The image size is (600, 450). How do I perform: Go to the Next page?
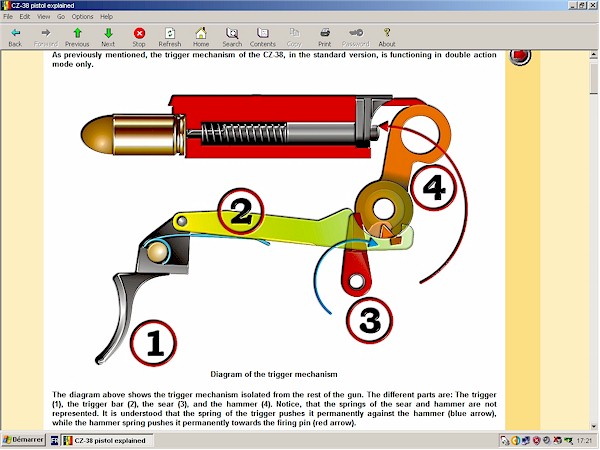[108, 37]
